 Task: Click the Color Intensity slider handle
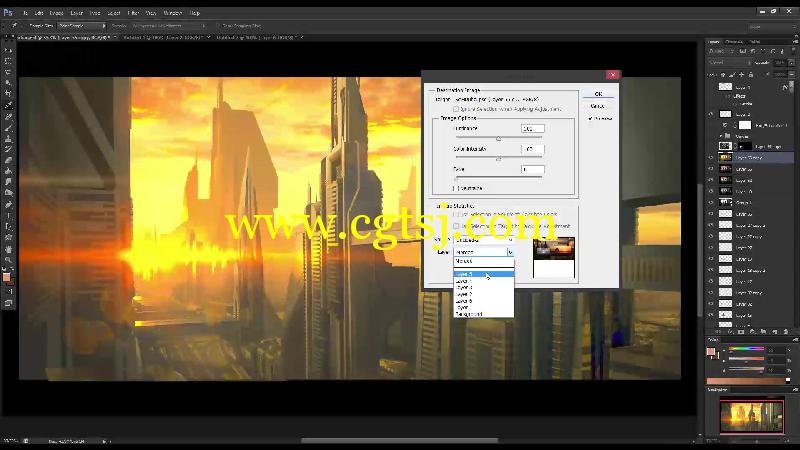coord(498,159)
